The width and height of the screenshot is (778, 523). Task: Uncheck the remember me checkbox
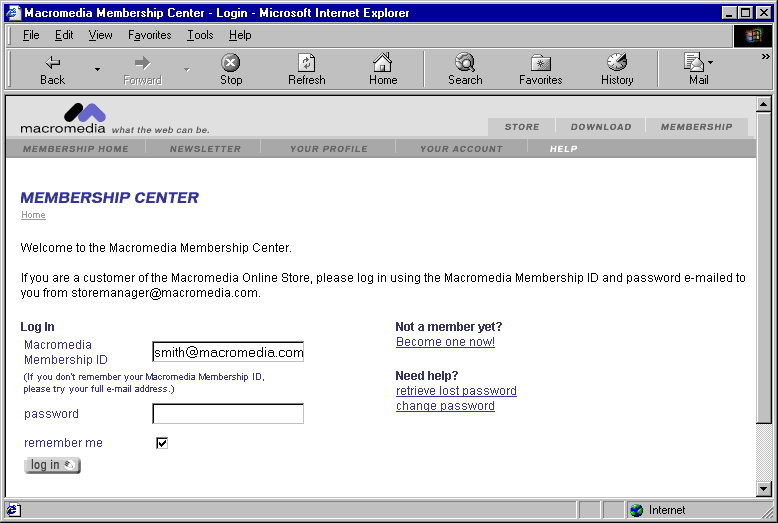(162, 443)
